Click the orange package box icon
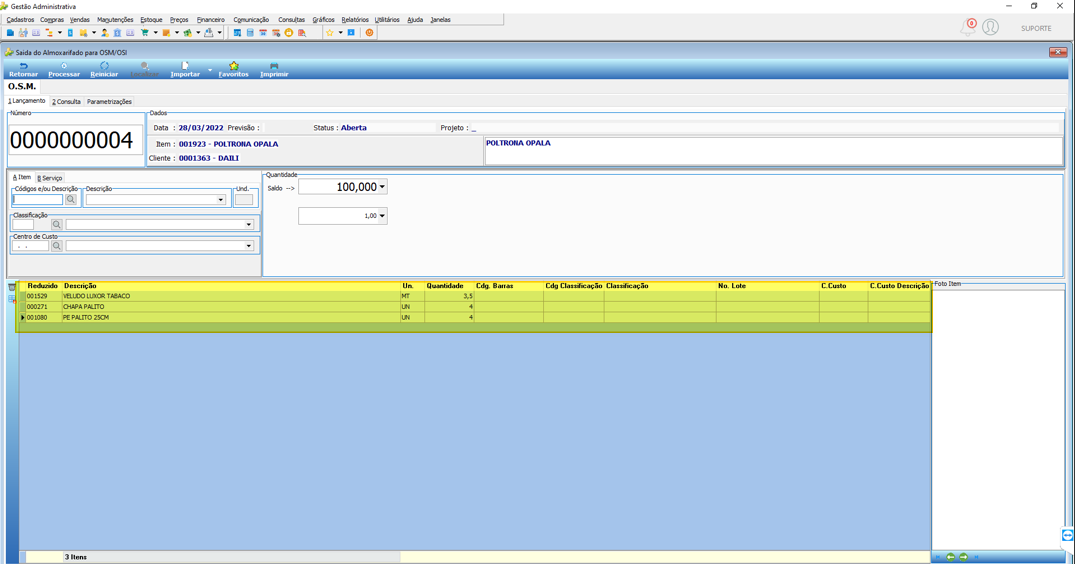1075x564 pixels. click(x=166, y=33)
